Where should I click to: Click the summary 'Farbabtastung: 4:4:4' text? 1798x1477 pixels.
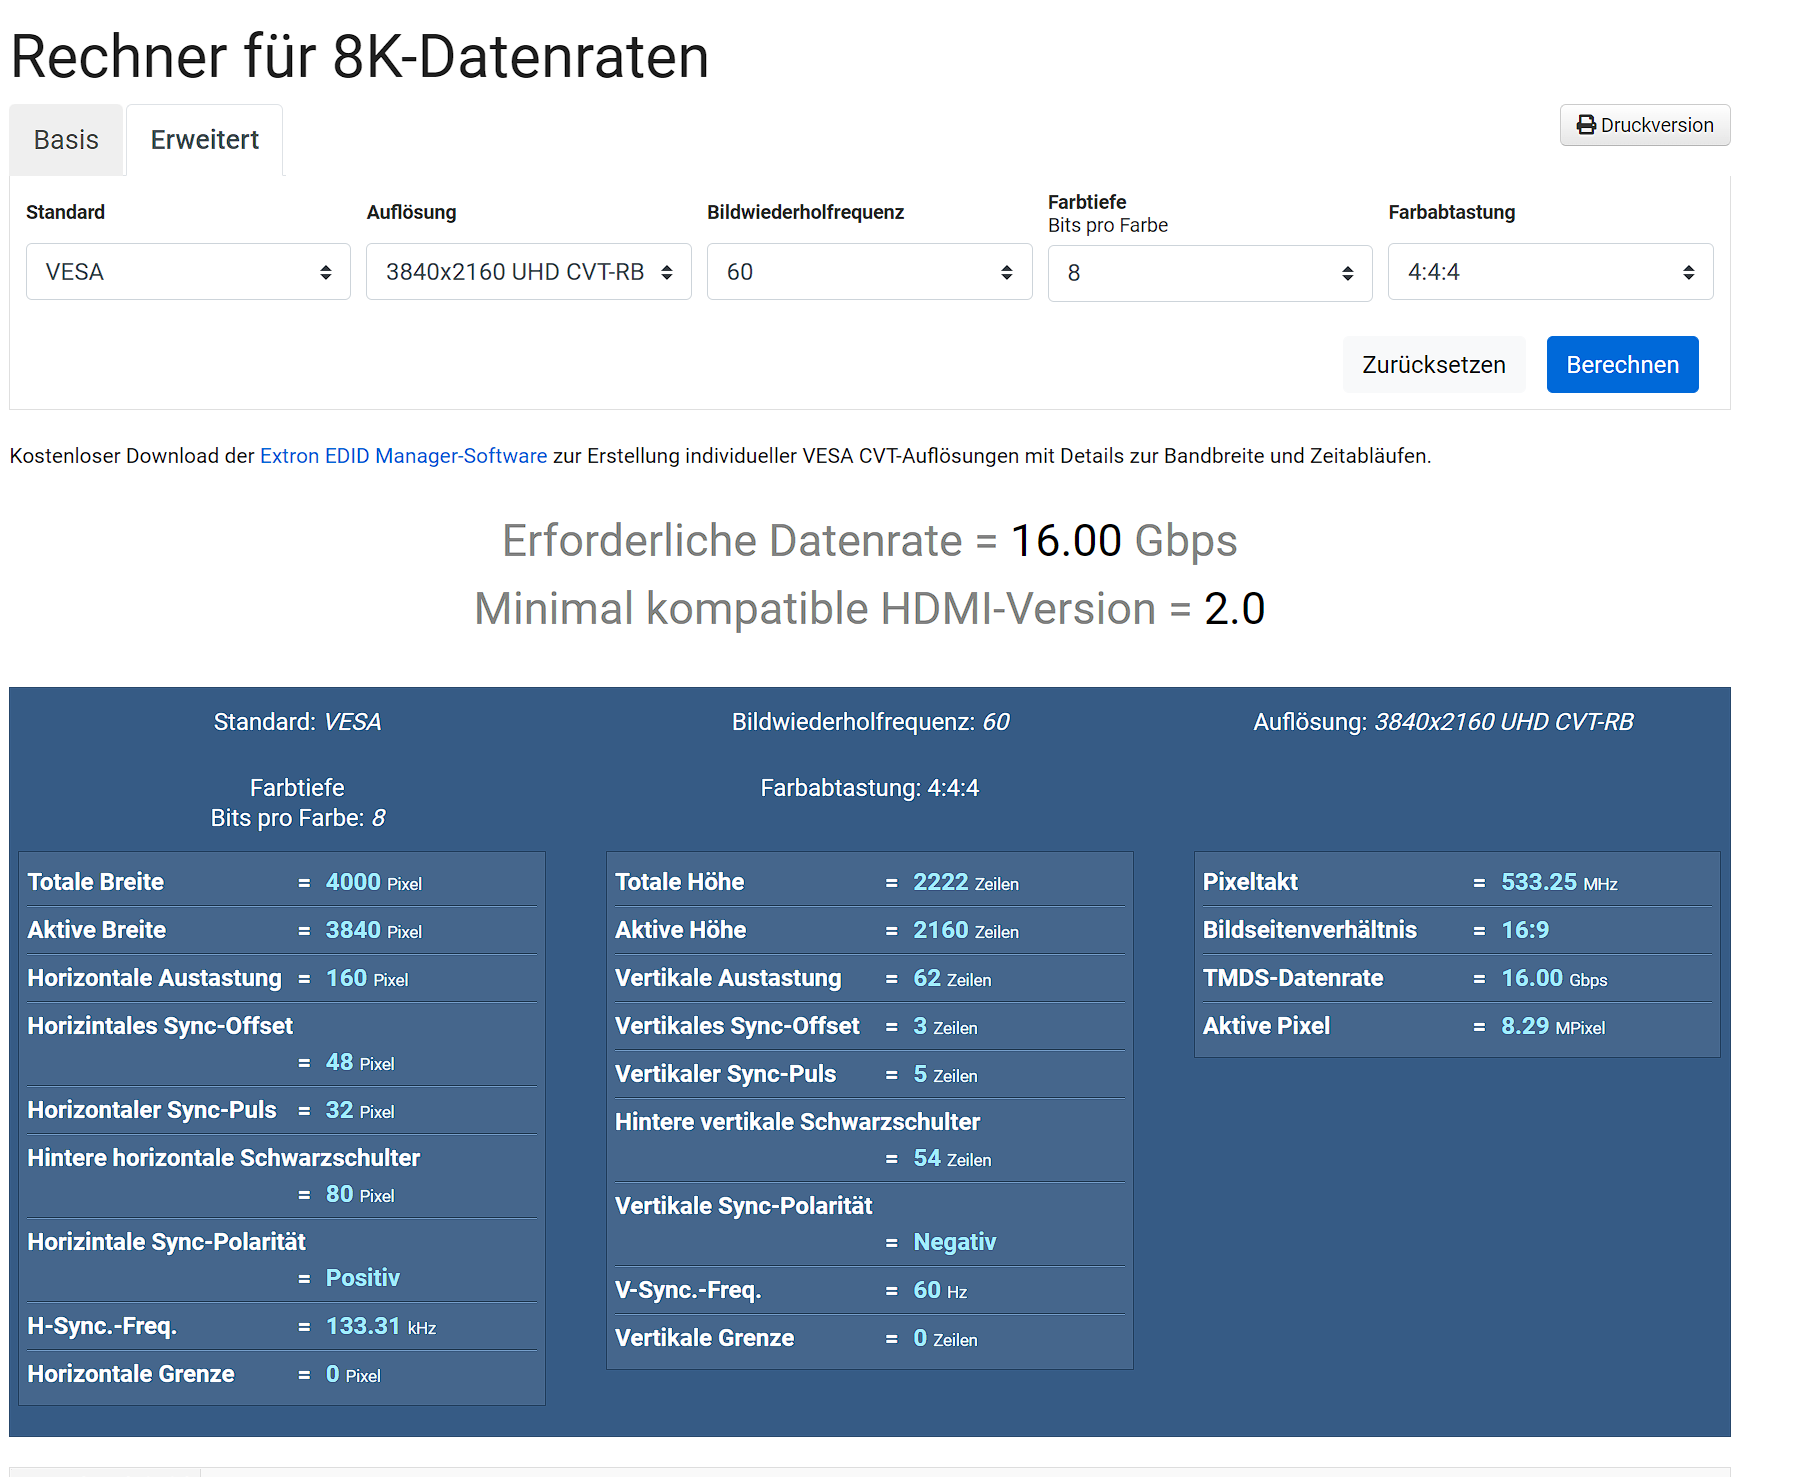870,788
